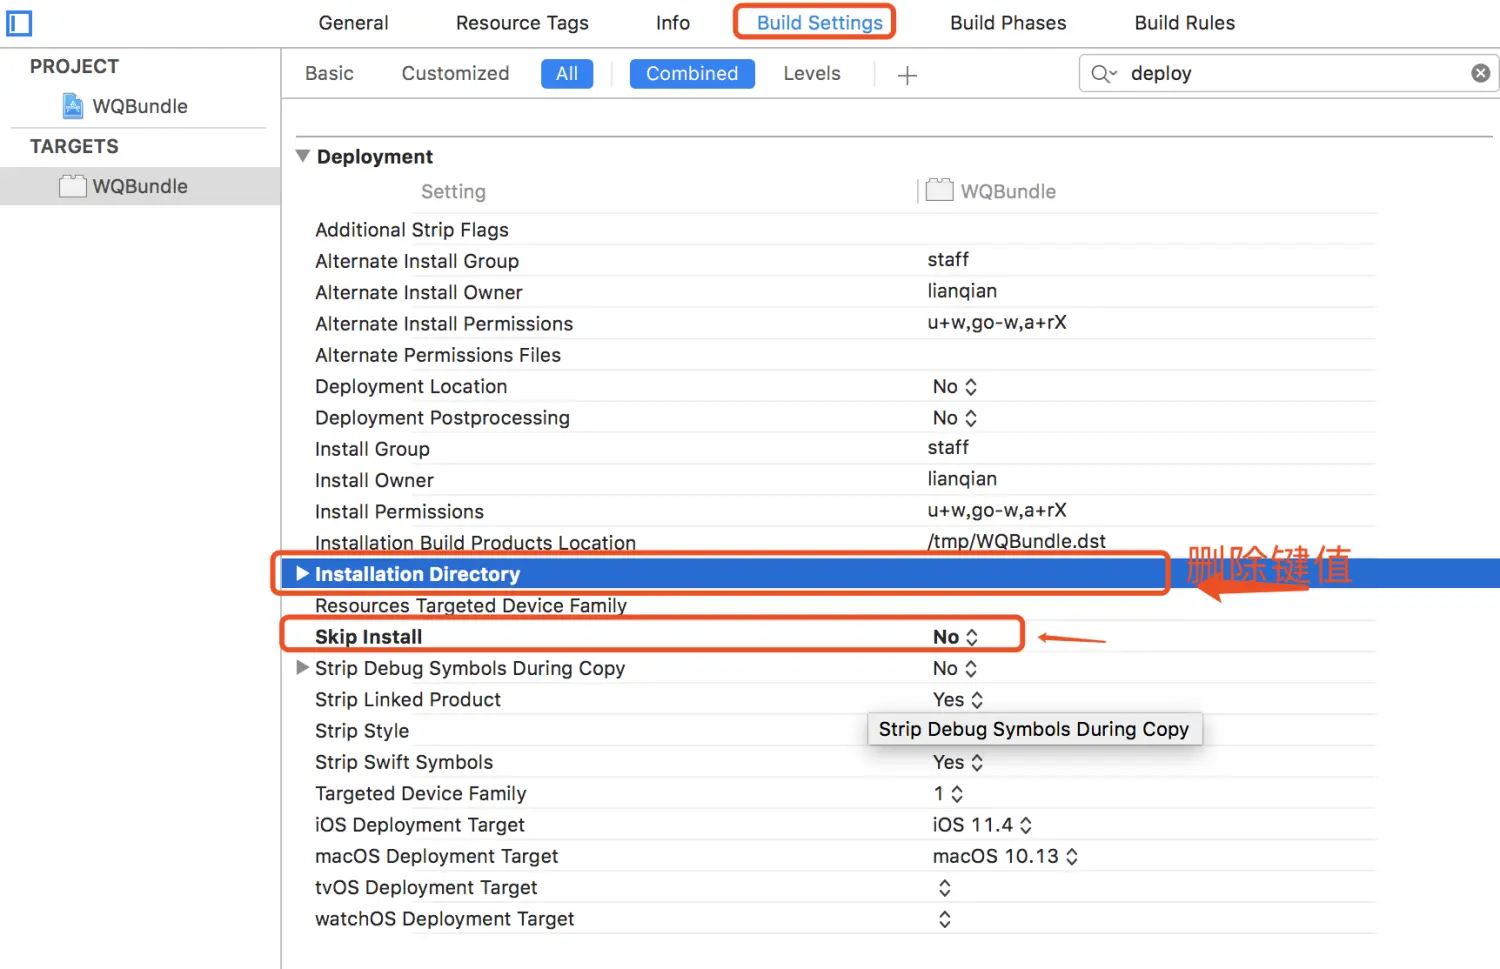Image resolution: width=1500 pixels, height=969 pixels.
Task: Change Strip Linked Product value
Action: 958,699
